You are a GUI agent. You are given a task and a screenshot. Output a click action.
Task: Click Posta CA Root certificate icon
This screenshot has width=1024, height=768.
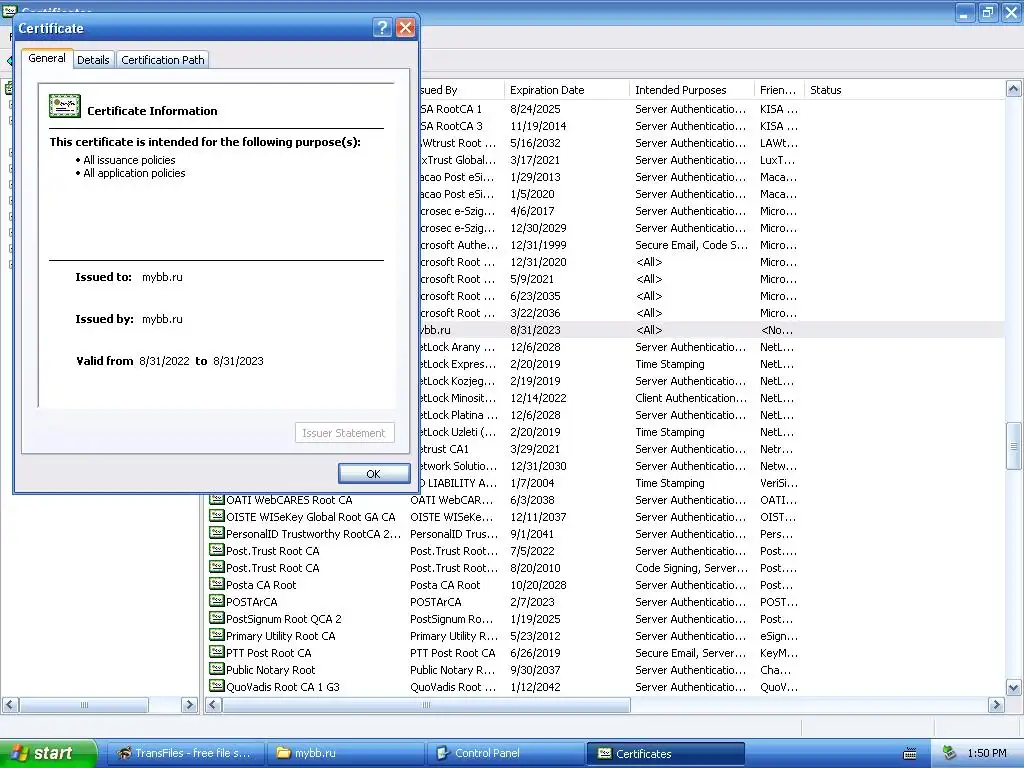[217, 584]
